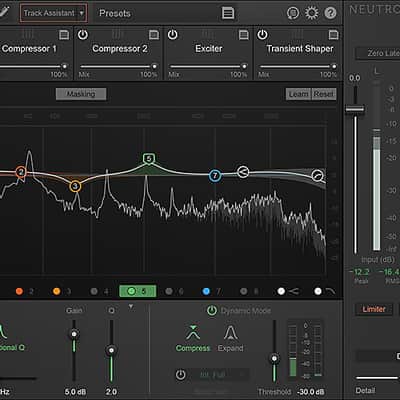400x400 pixels.
Task: Select the high shelf node on the curve
Action: (243, 172)
